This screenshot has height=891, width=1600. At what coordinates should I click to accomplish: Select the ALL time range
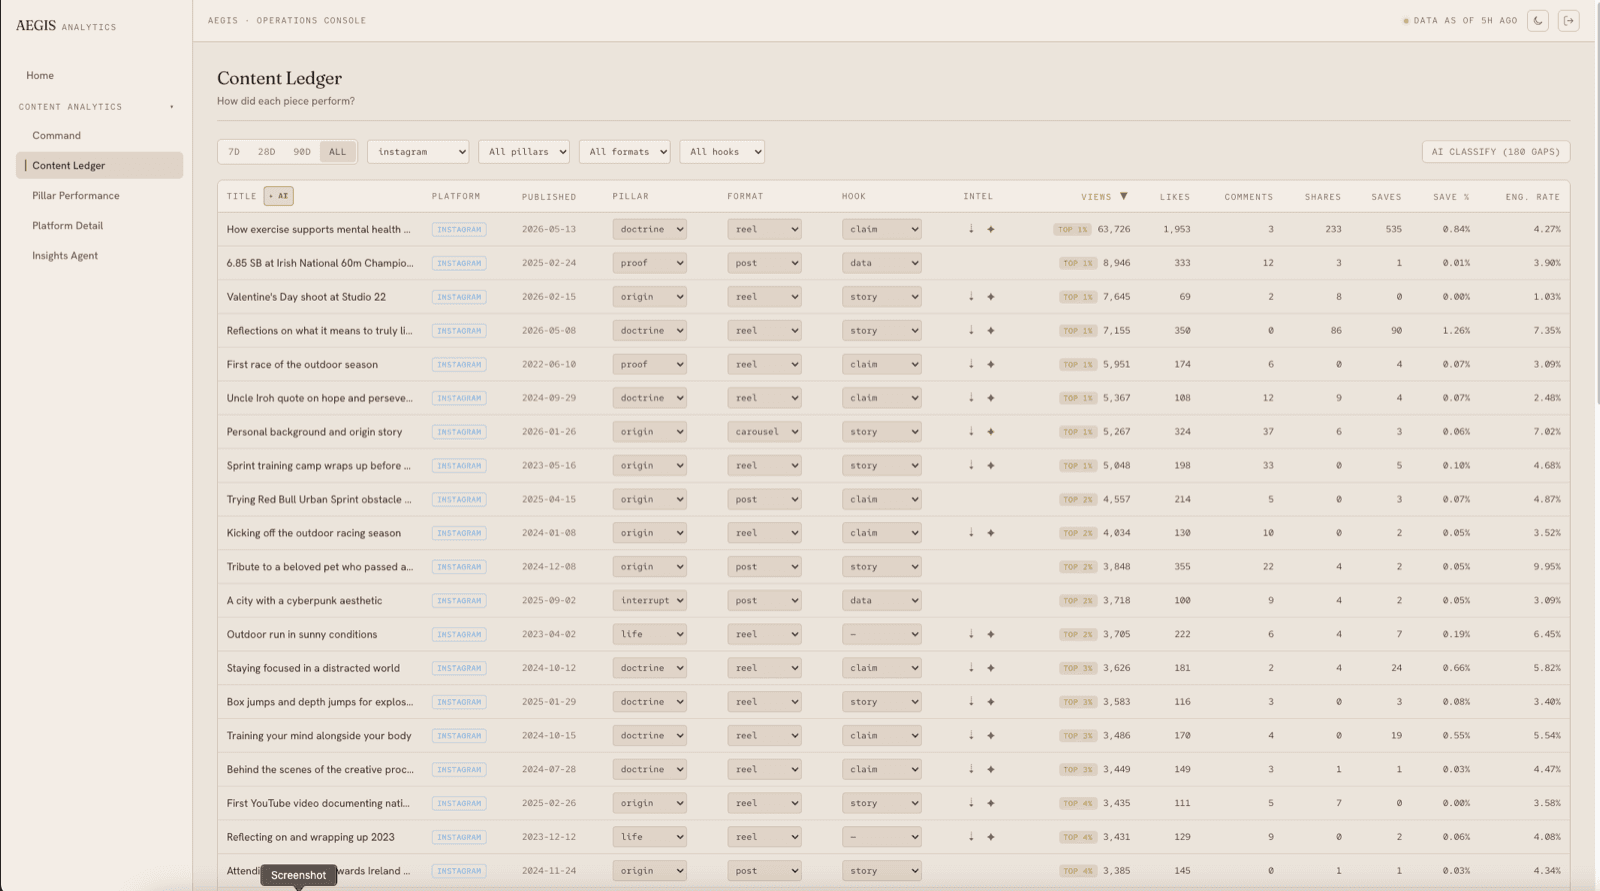point(338,152)
